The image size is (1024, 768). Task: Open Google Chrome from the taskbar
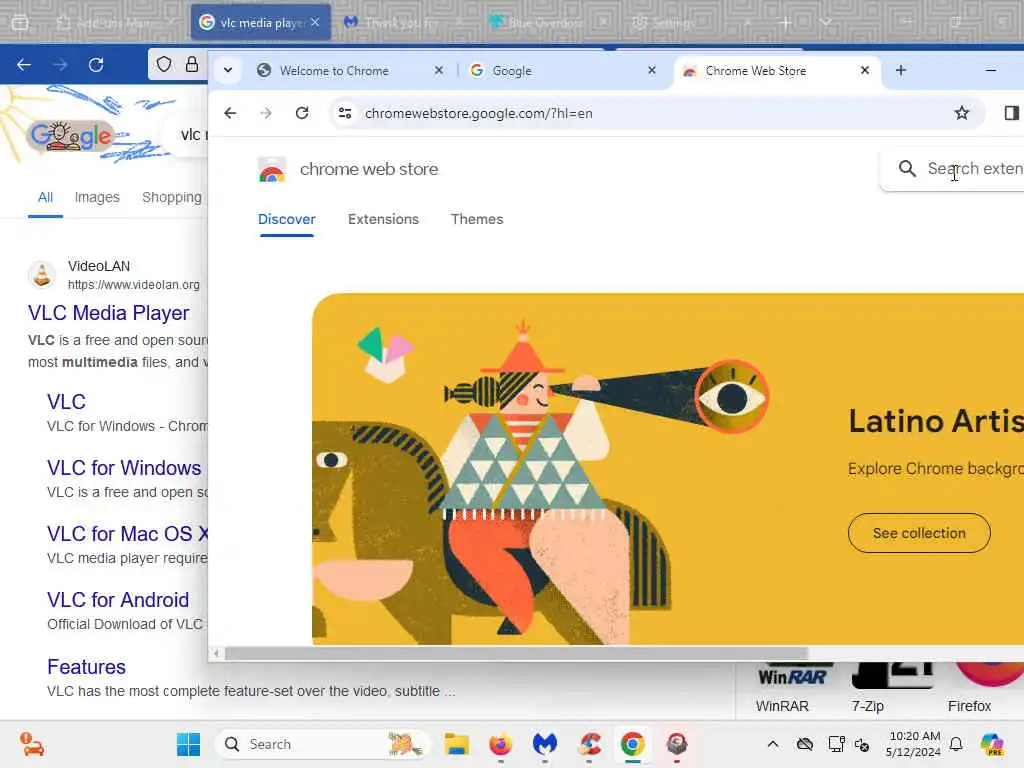coord(632,744)
